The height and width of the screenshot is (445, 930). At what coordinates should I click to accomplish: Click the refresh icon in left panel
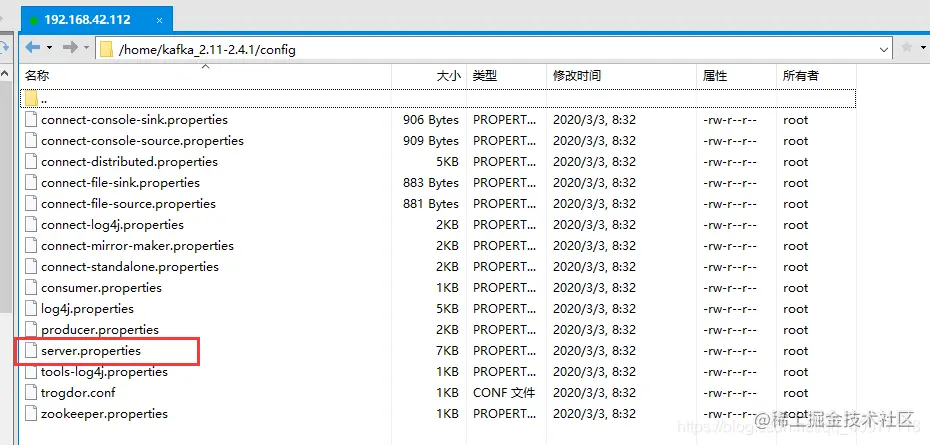pyautogui.click(x=4, y=47)
